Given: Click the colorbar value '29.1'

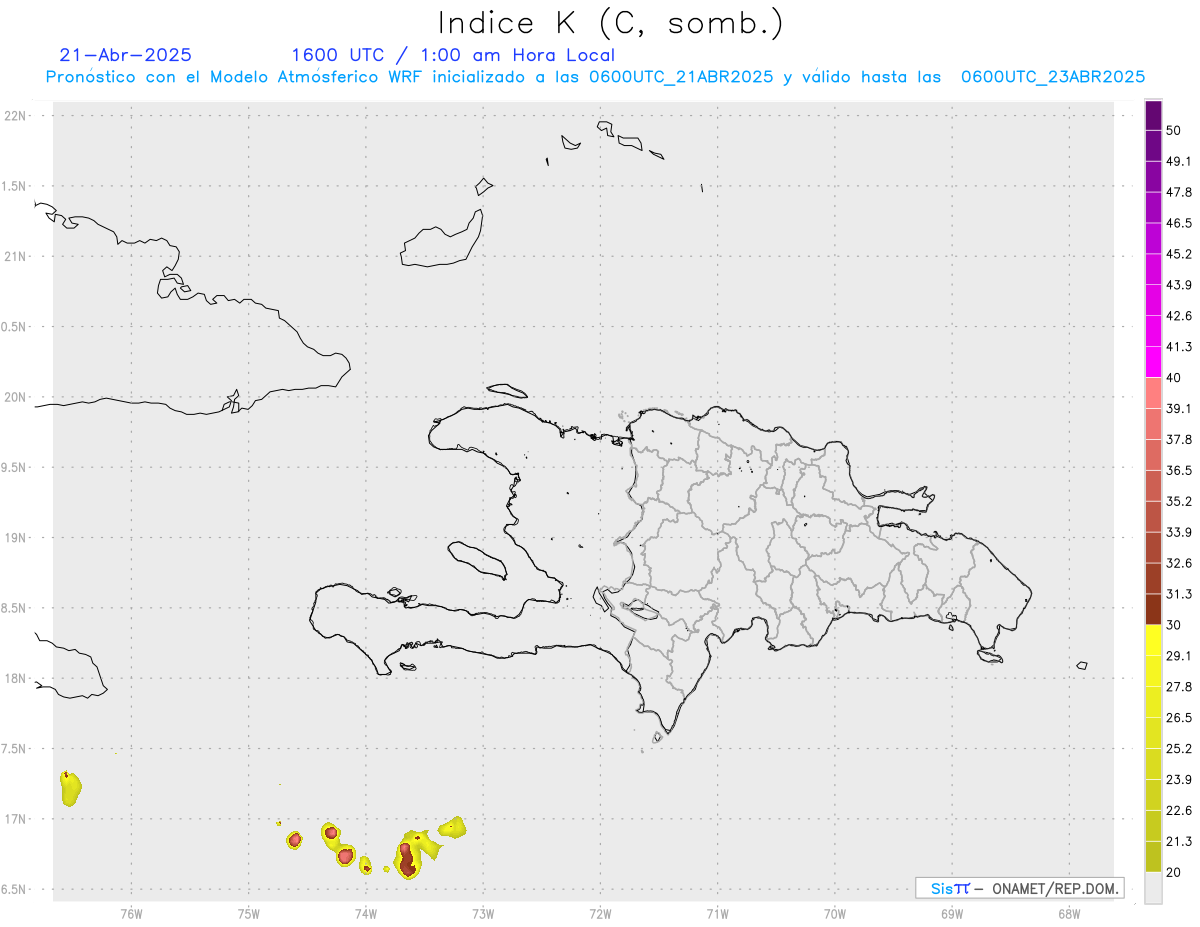Looking at the screenshot, I should click(x=1179, y=656).
